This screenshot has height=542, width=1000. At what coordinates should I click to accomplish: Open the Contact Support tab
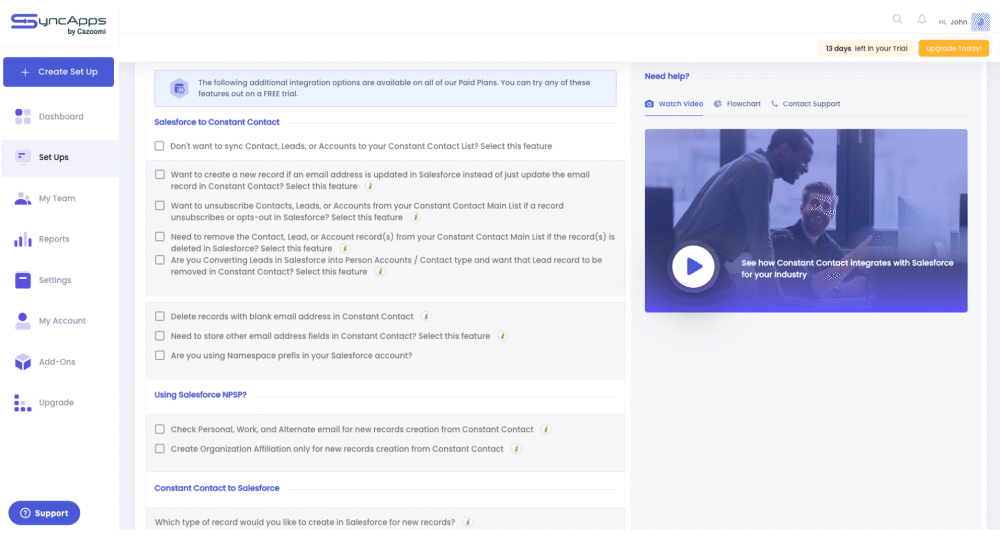(805, 104)
